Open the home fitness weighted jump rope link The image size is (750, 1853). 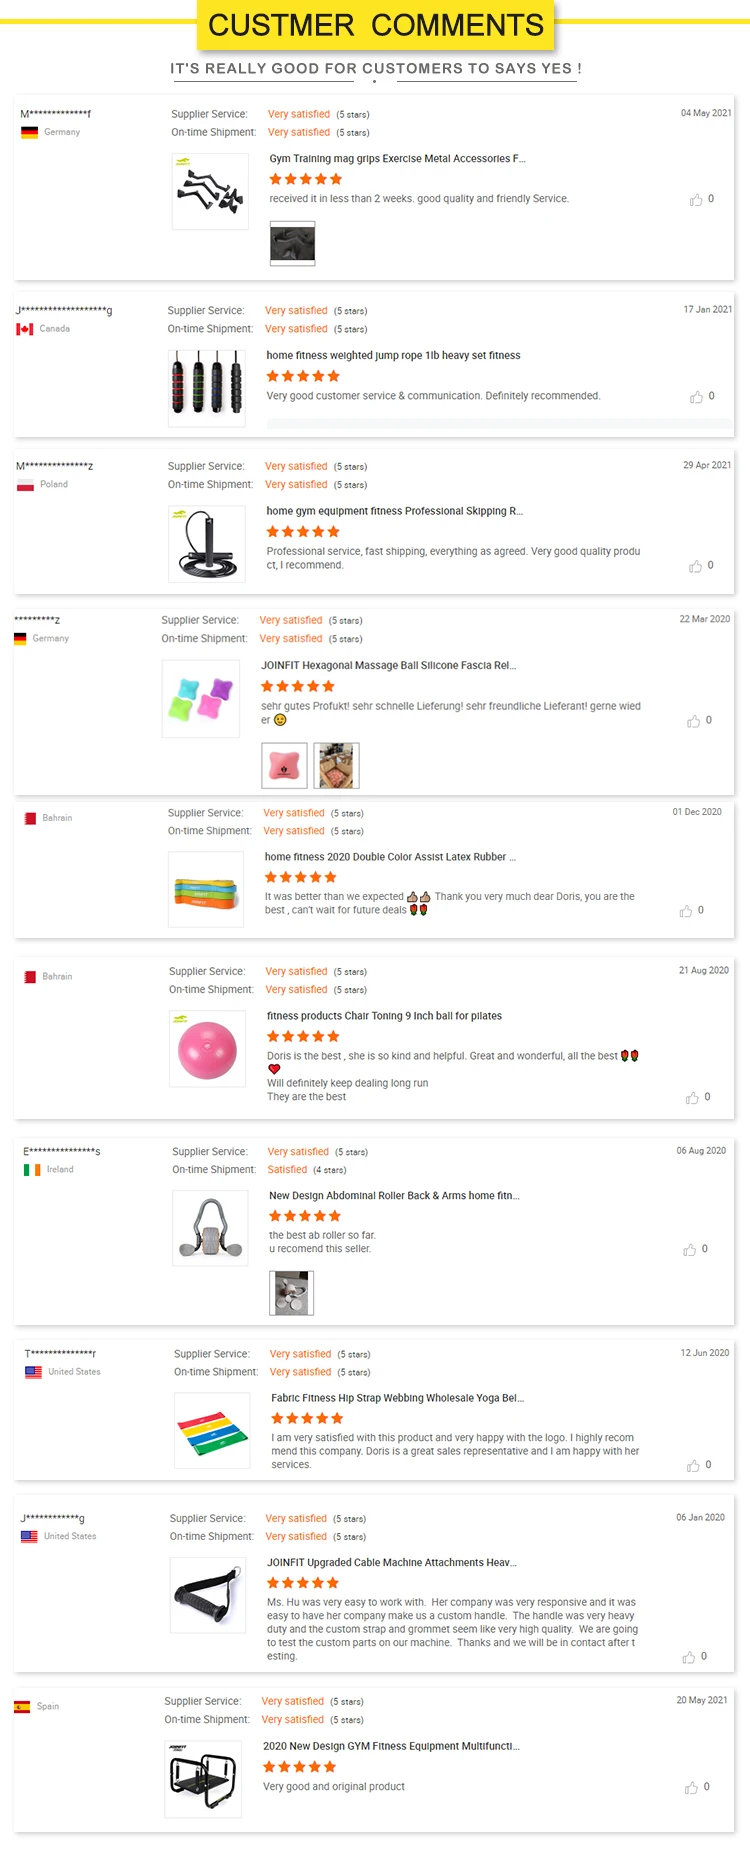pos(393,356)
